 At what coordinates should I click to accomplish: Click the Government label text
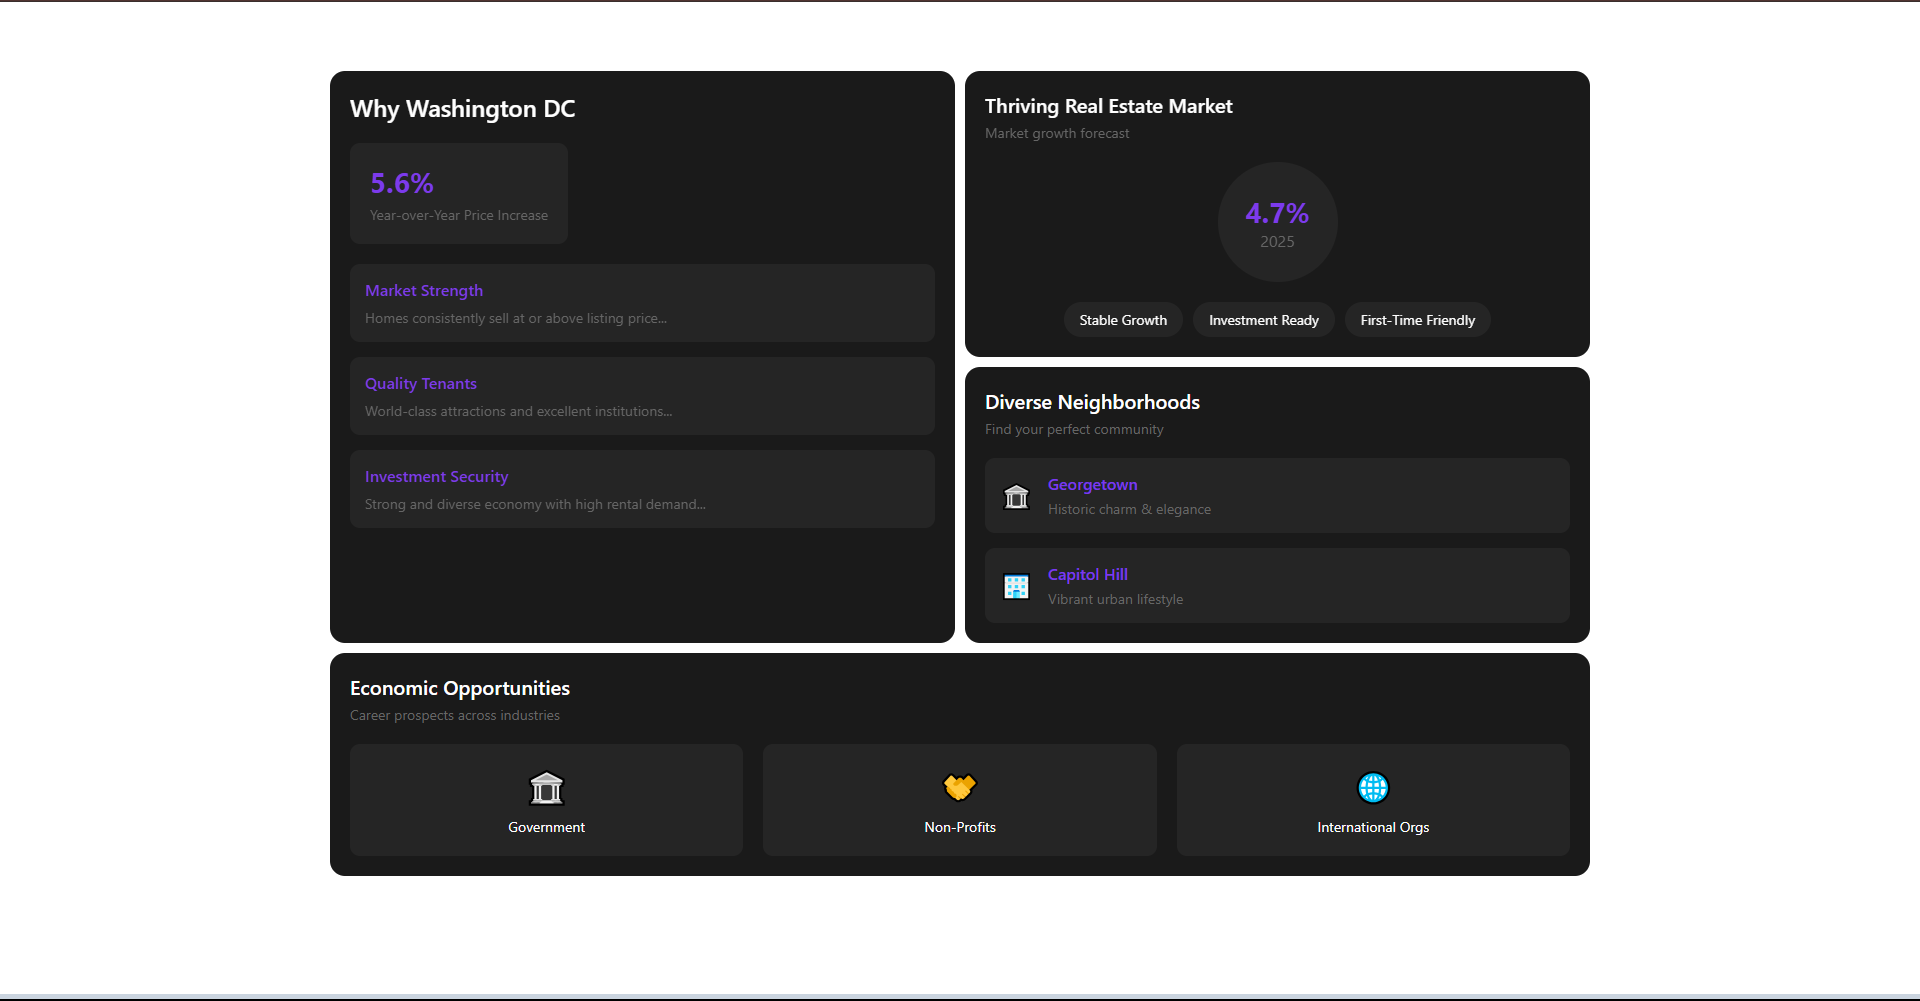click(x=546, y=827)
